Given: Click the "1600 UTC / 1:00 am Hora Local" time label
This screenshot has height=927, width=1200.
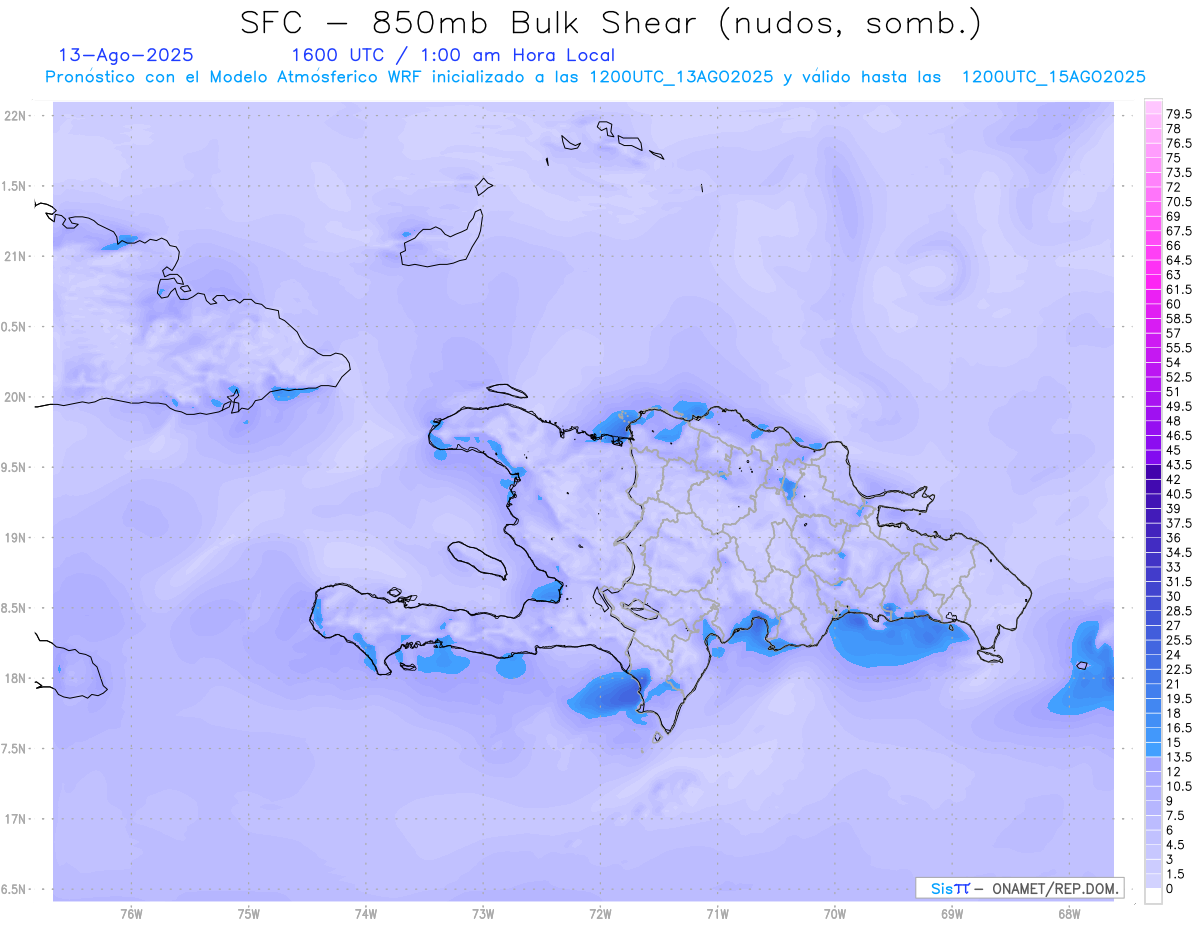Looking at the screenshot, I should coord(453,55).
